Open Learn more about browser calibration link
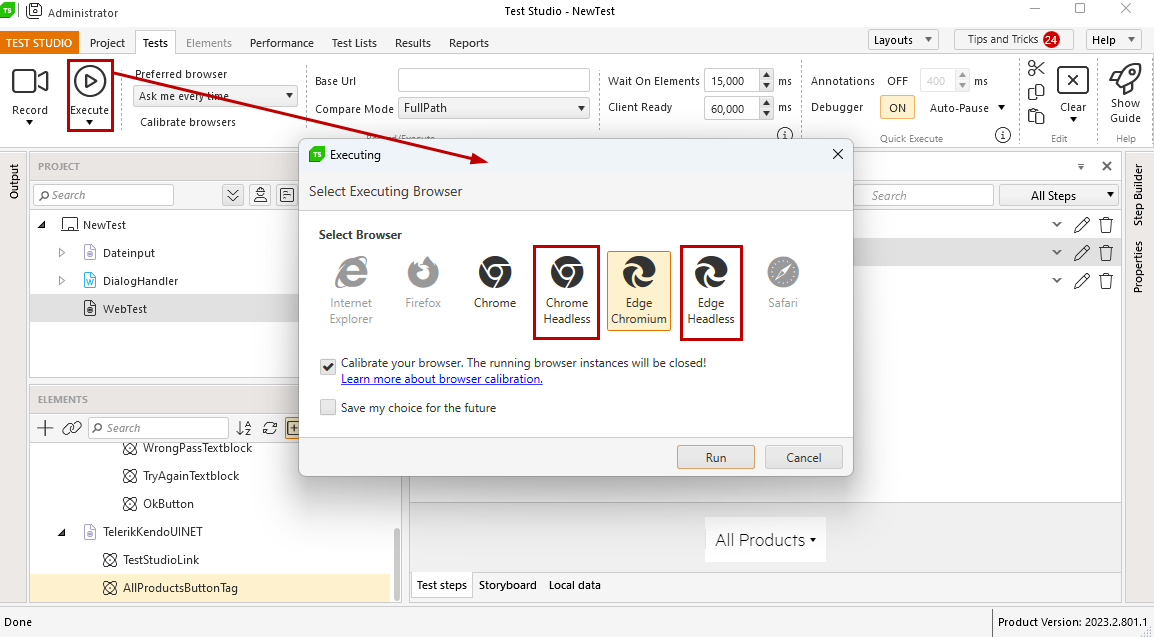 point(442,379)
